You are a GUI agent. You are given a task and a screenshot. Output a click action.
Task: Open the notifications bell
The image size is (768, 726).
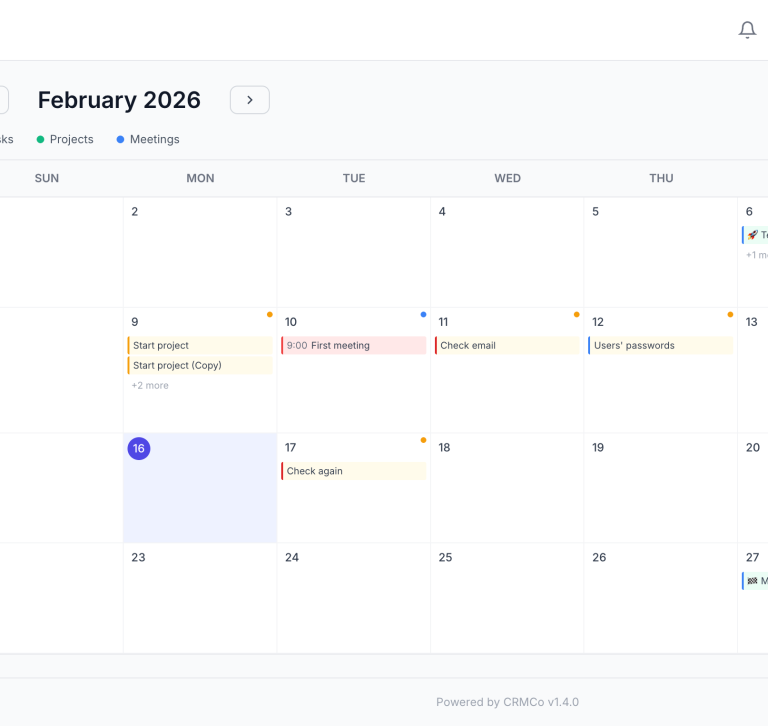747,30
